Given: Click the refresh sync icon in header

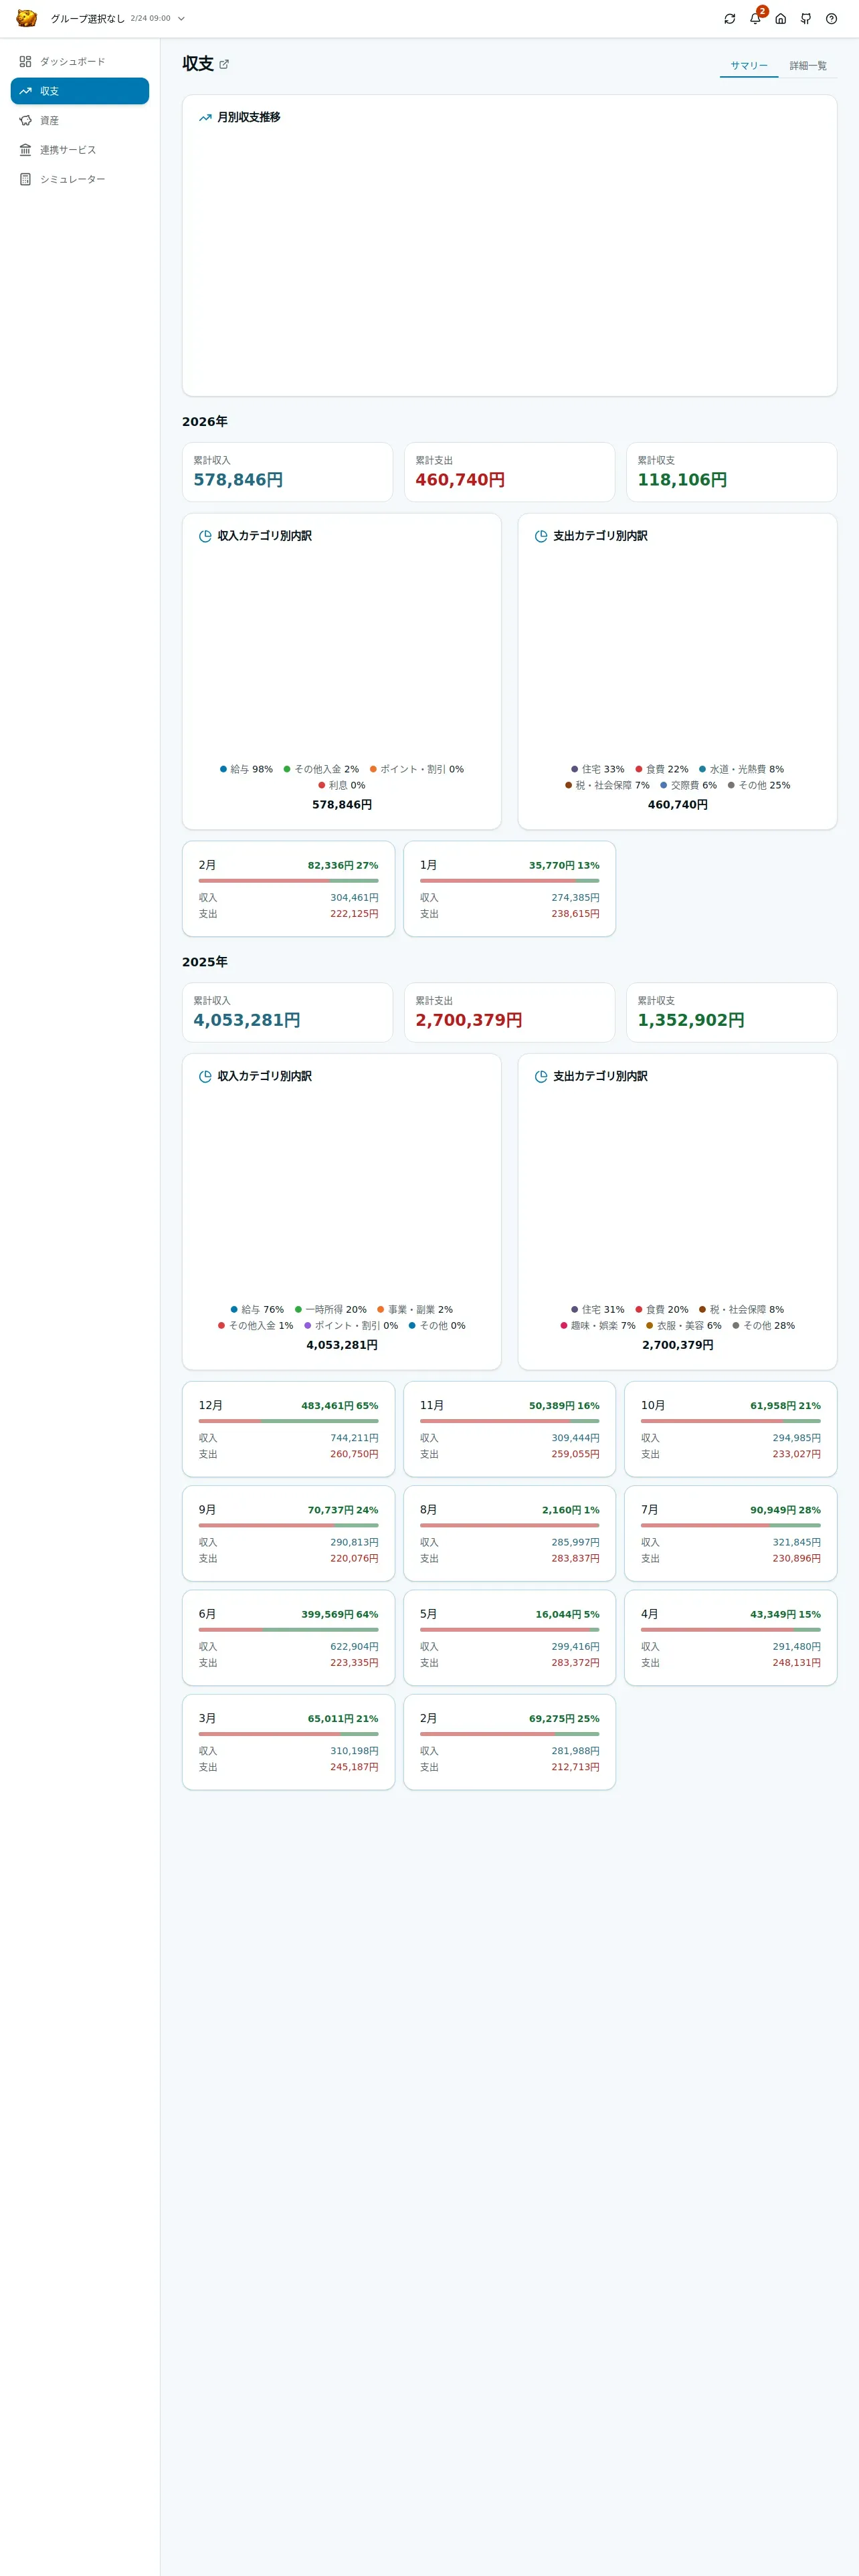Looking at the screenshot, I should tap(729, 19).
